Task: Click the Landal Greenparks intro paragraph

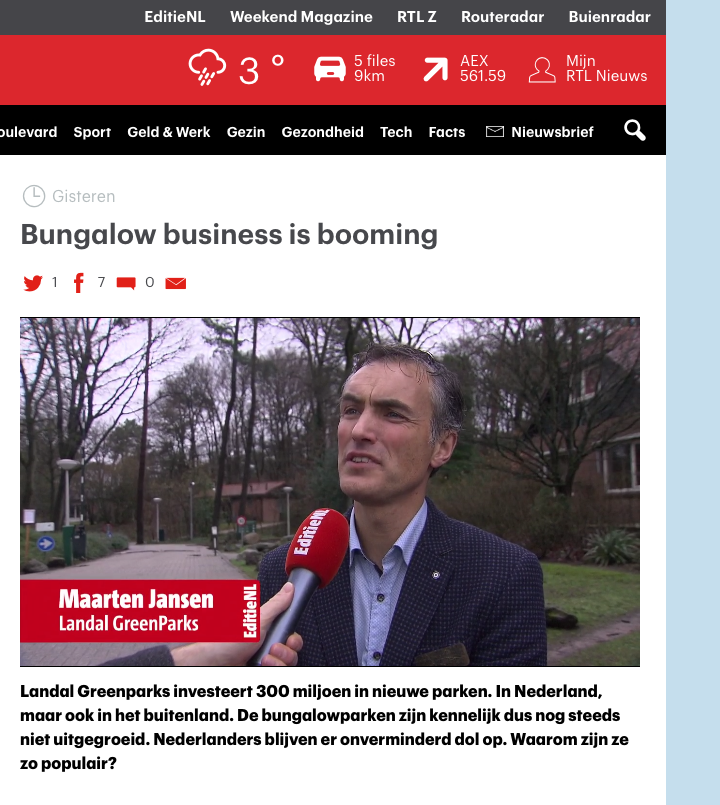Action: point(325,727)
